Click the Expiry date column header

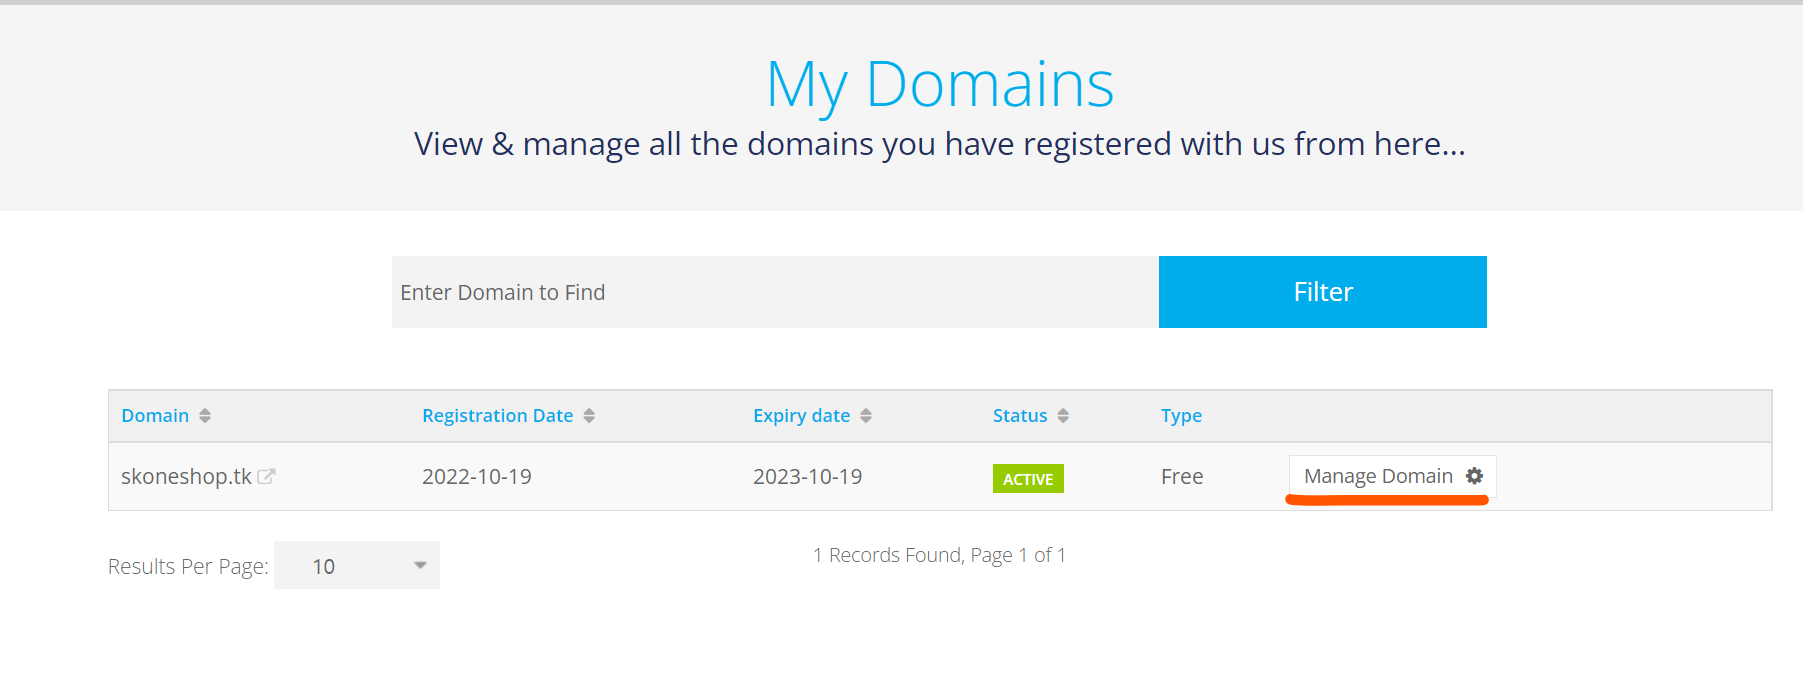[x=801, y=416]
